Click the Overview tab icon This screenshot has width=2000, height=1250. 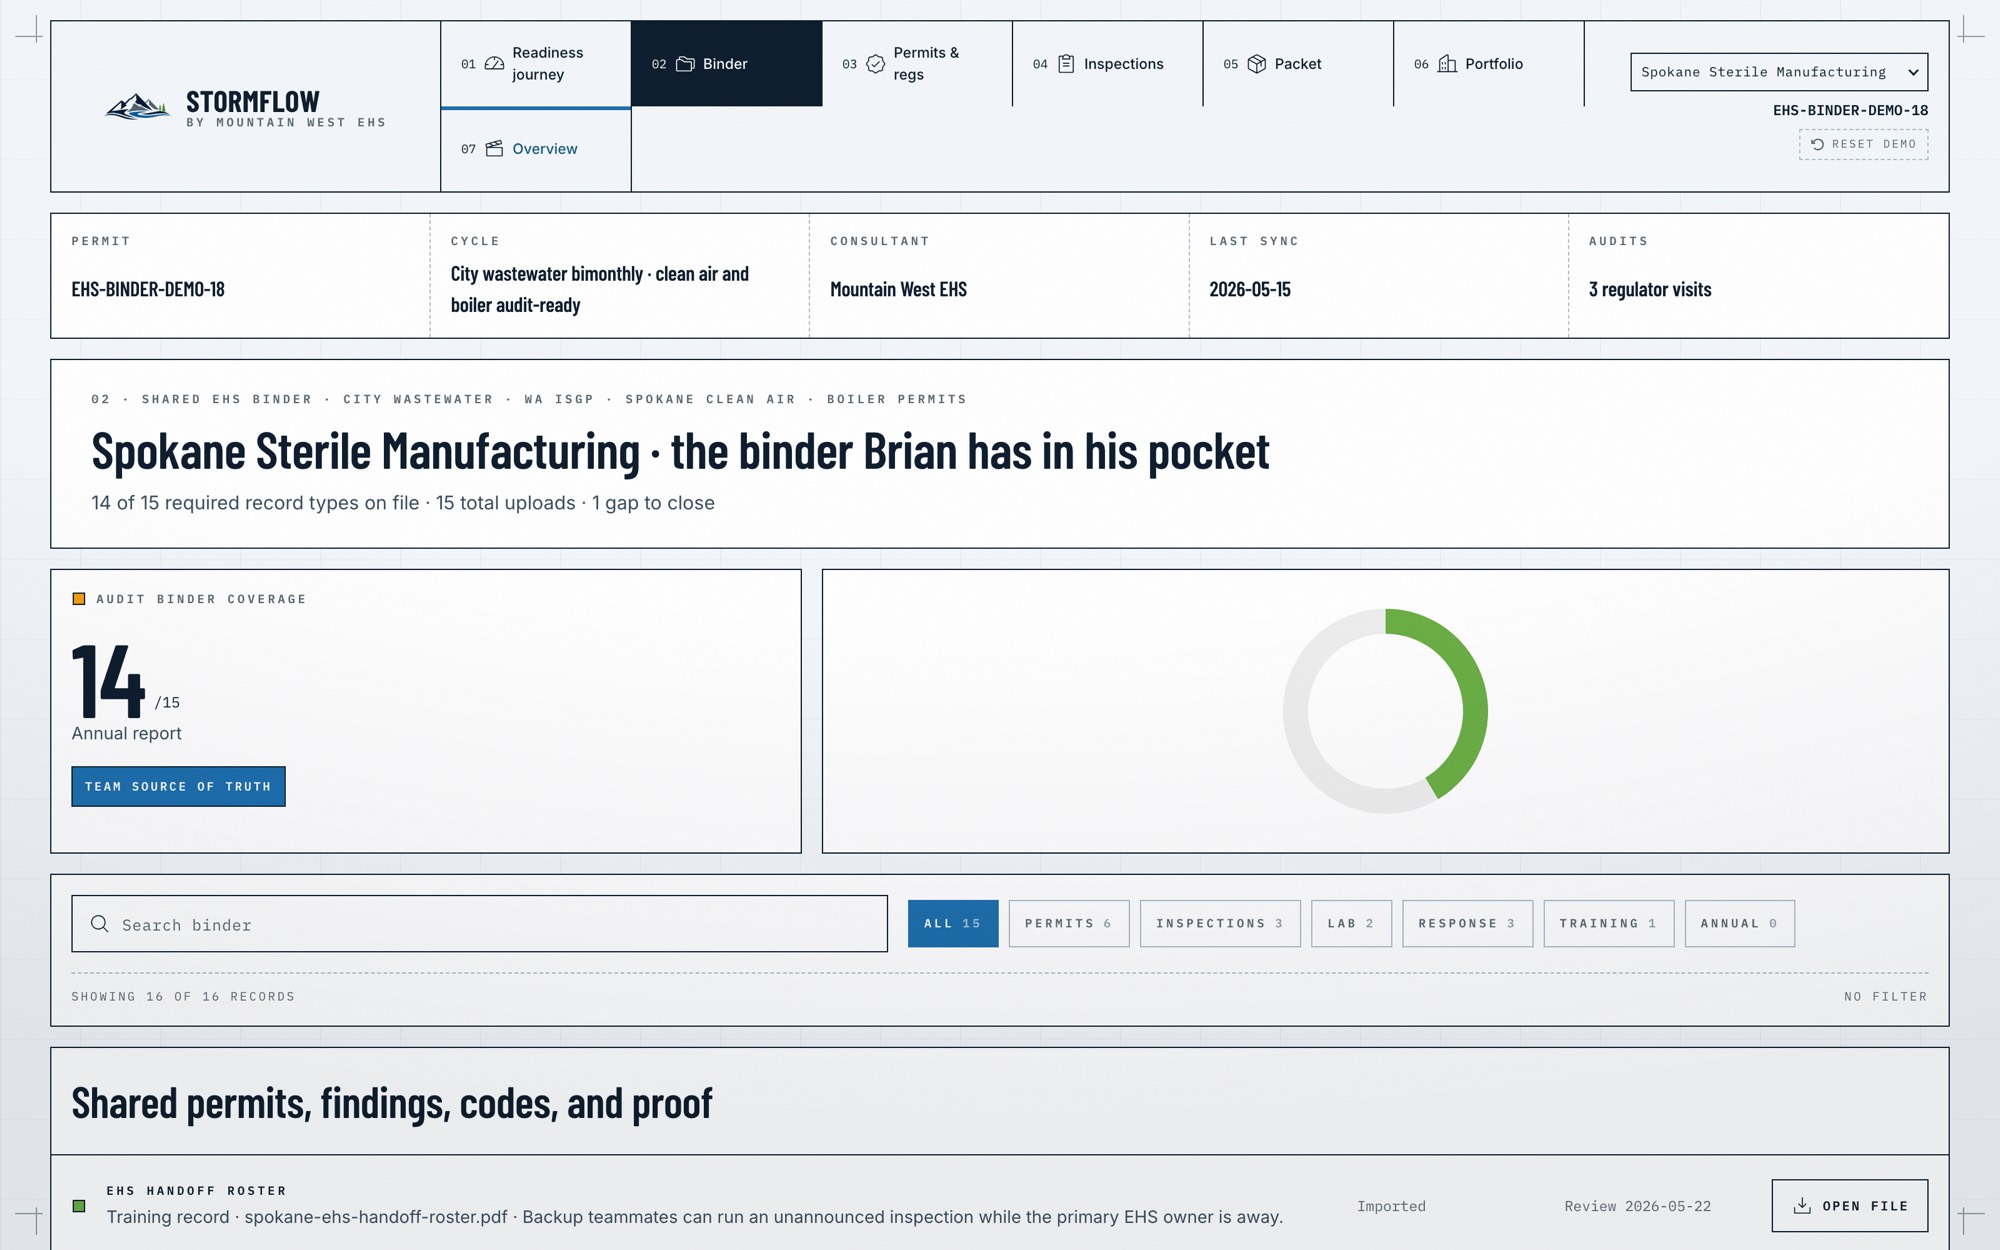pos(494,149)
